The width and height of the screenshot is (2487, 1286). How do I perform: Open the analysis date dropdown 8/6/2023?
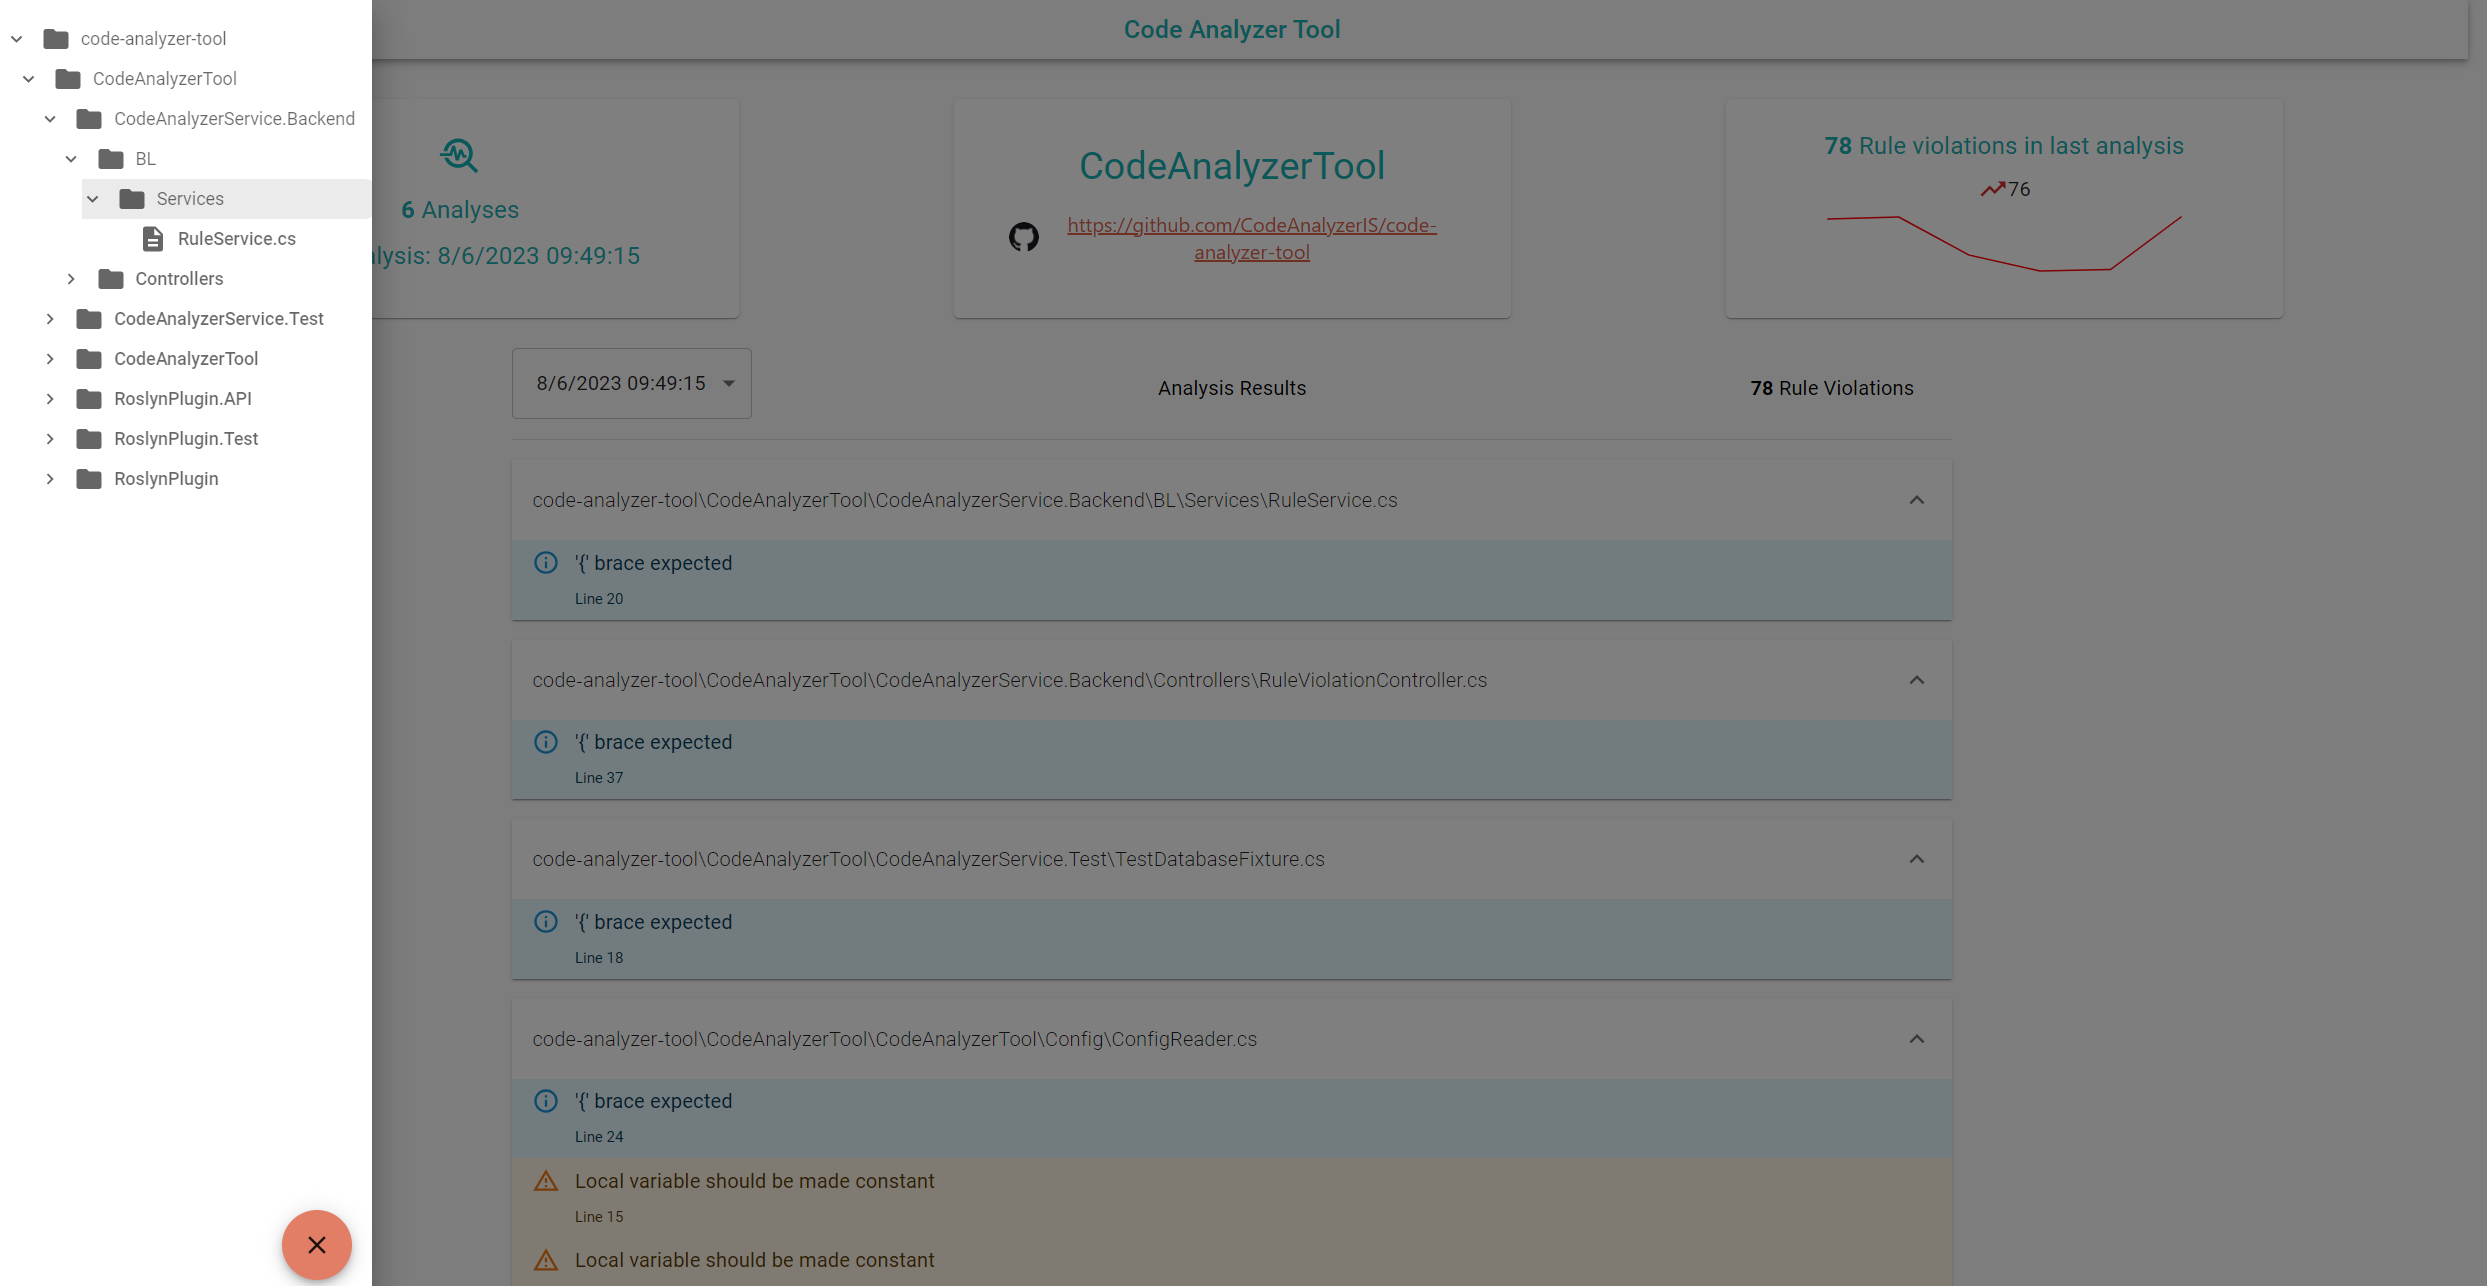[631, 383]
